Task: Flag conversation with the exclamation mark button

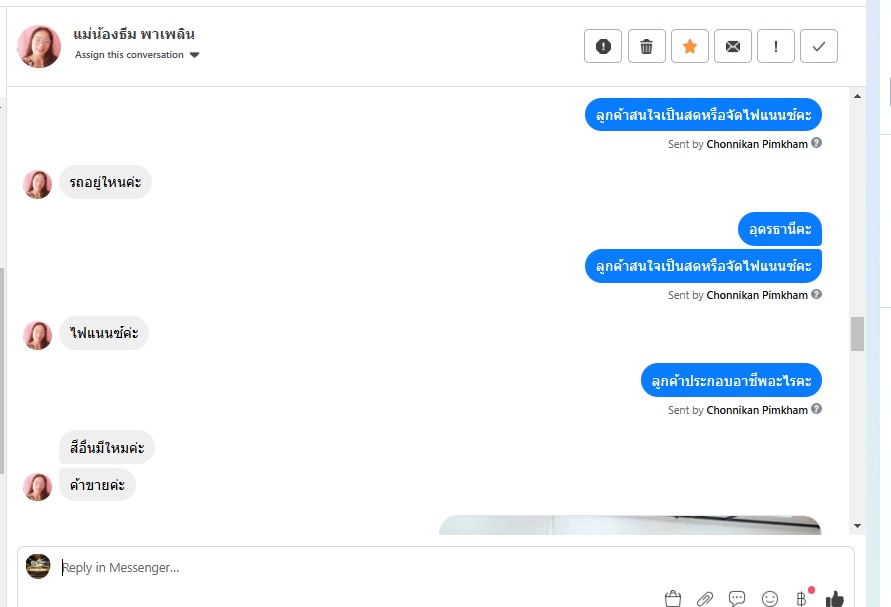Action: [x=776, y=46]
